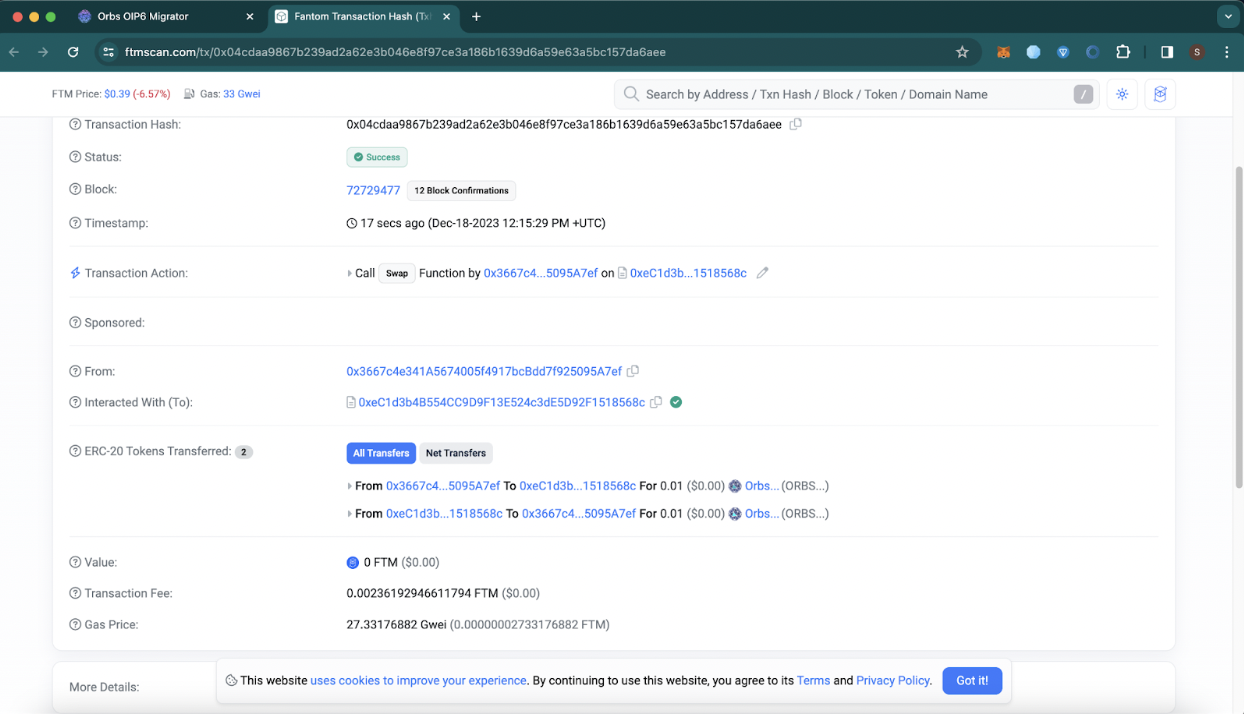The width and height of the screenshot is (1244, 714).
Task: Reload the page in the browser
Action: click(73, 52)
